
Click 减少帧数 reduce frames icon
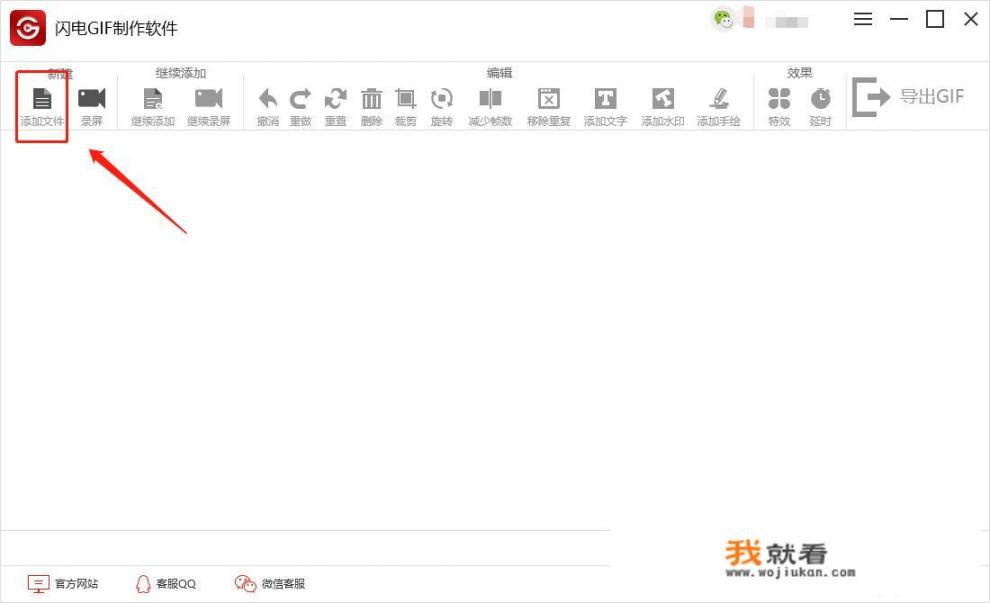[x=490, y=99]
